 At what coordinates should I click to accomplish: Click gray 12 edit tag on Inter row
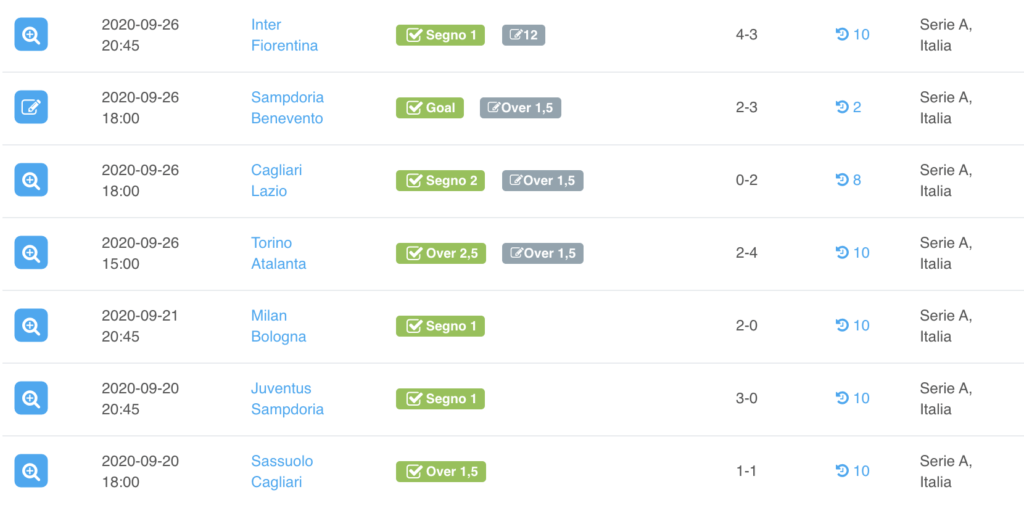[523, 35]
